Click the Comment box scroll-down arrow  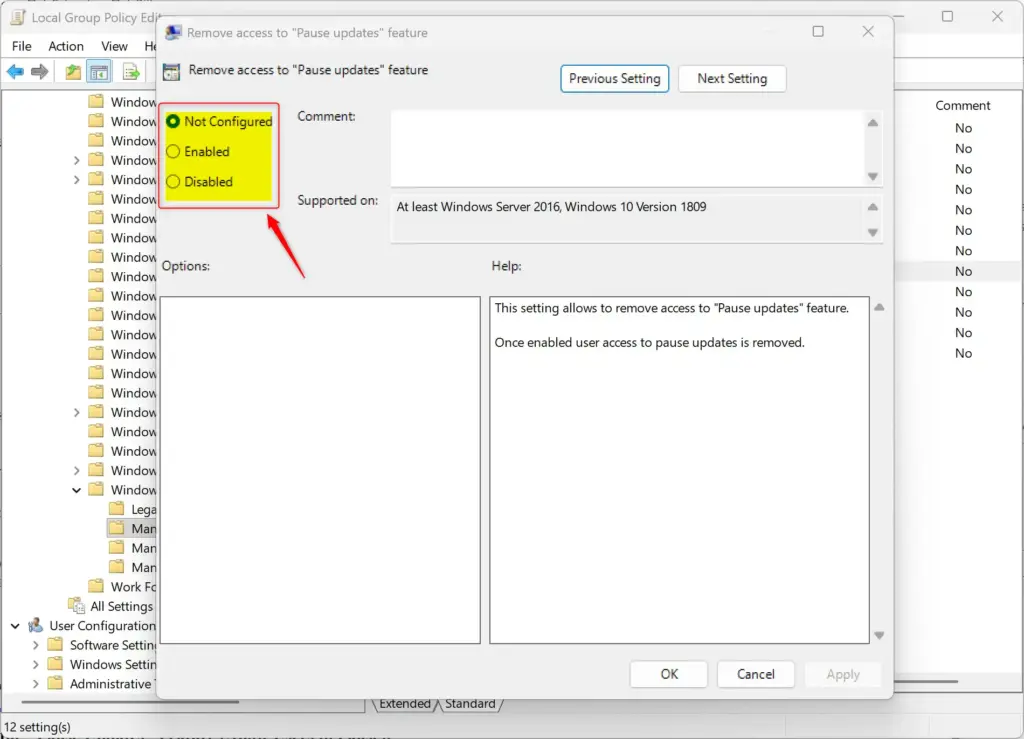point(872,176)
